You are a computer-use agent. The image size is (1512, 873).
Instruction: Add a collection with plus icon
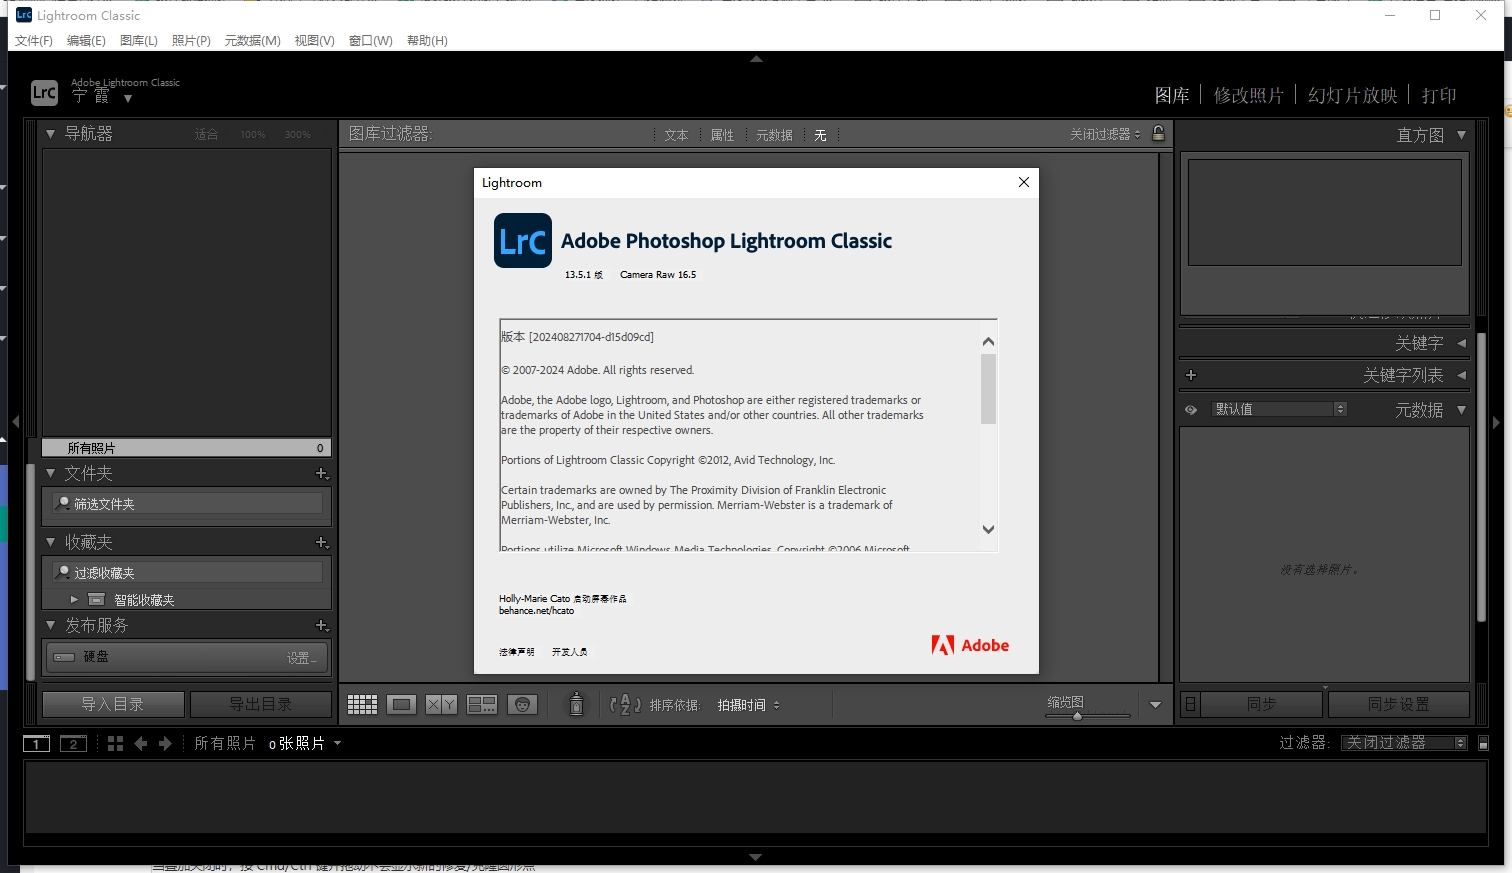(x=322, y=542)
